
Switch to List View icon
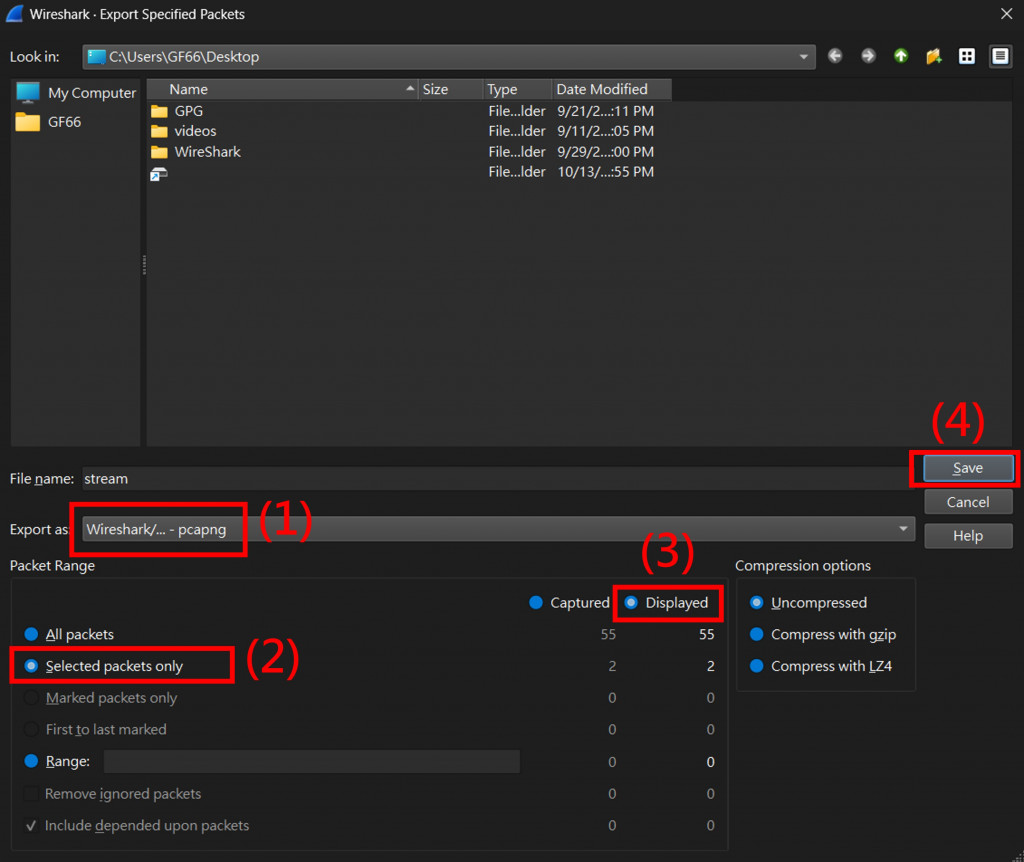coord(967,56)
